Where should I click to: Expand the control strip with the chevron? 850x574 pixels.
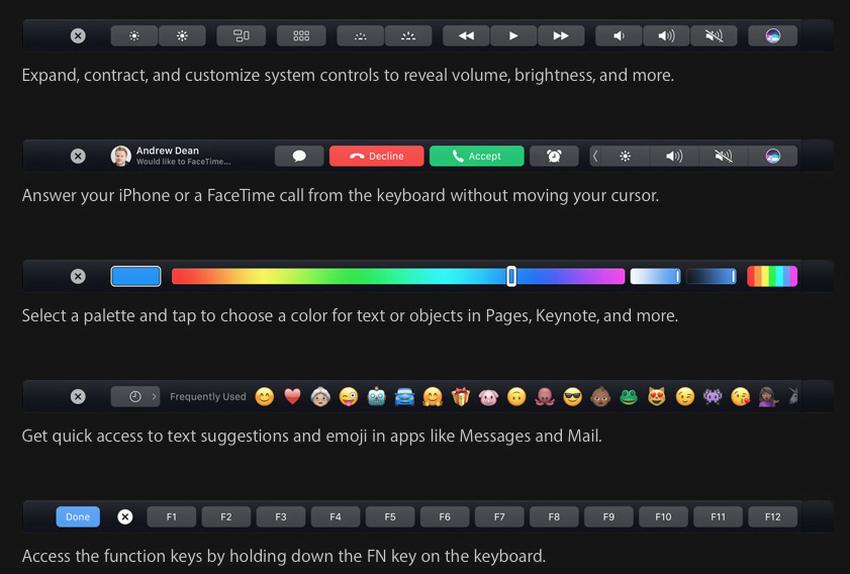pos(596,156)
